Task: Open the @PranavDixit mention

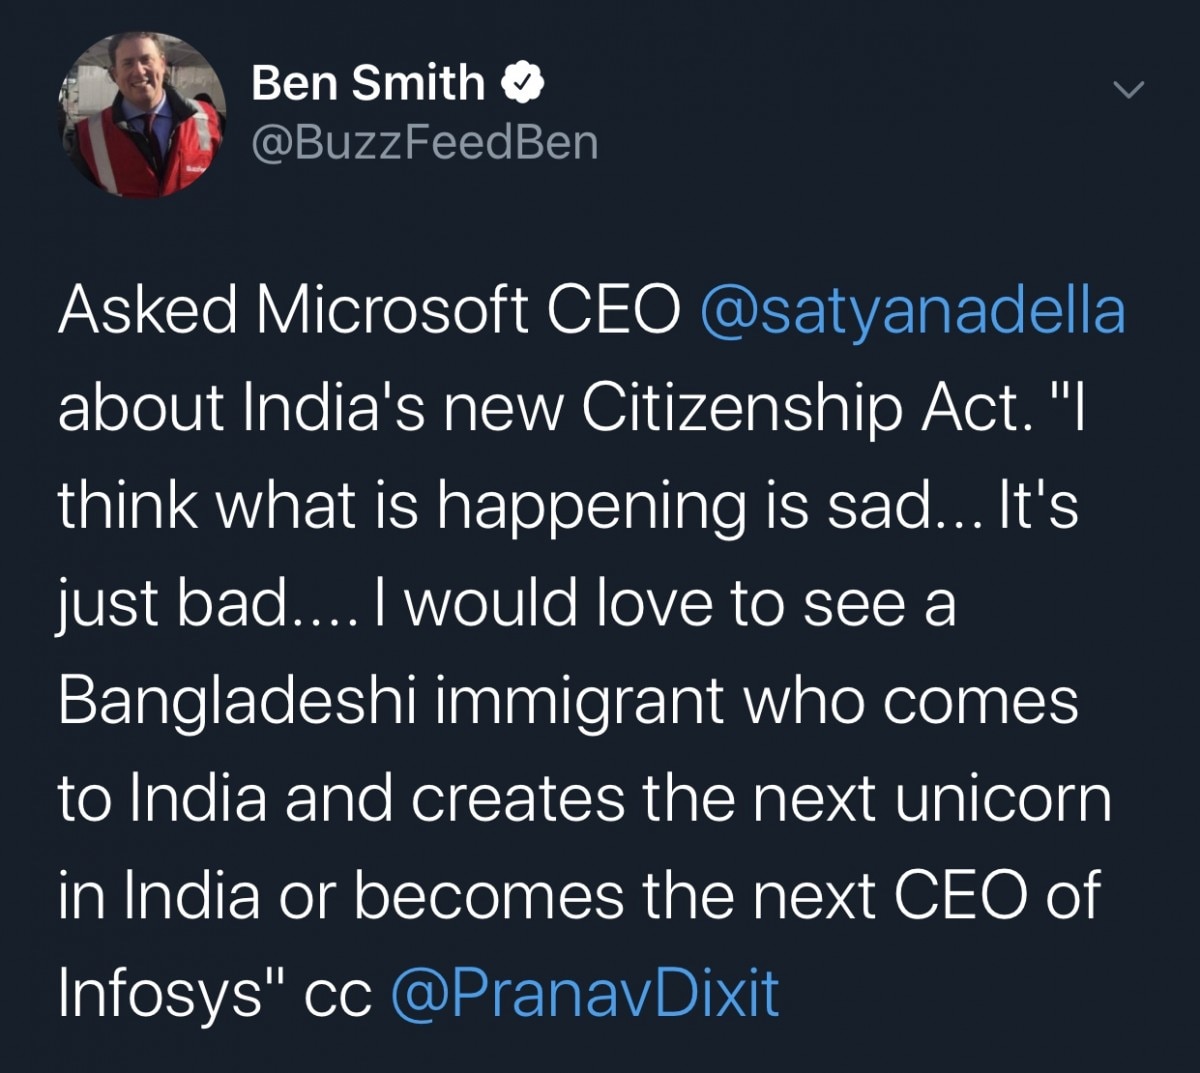Action: [x=585, y=993]
